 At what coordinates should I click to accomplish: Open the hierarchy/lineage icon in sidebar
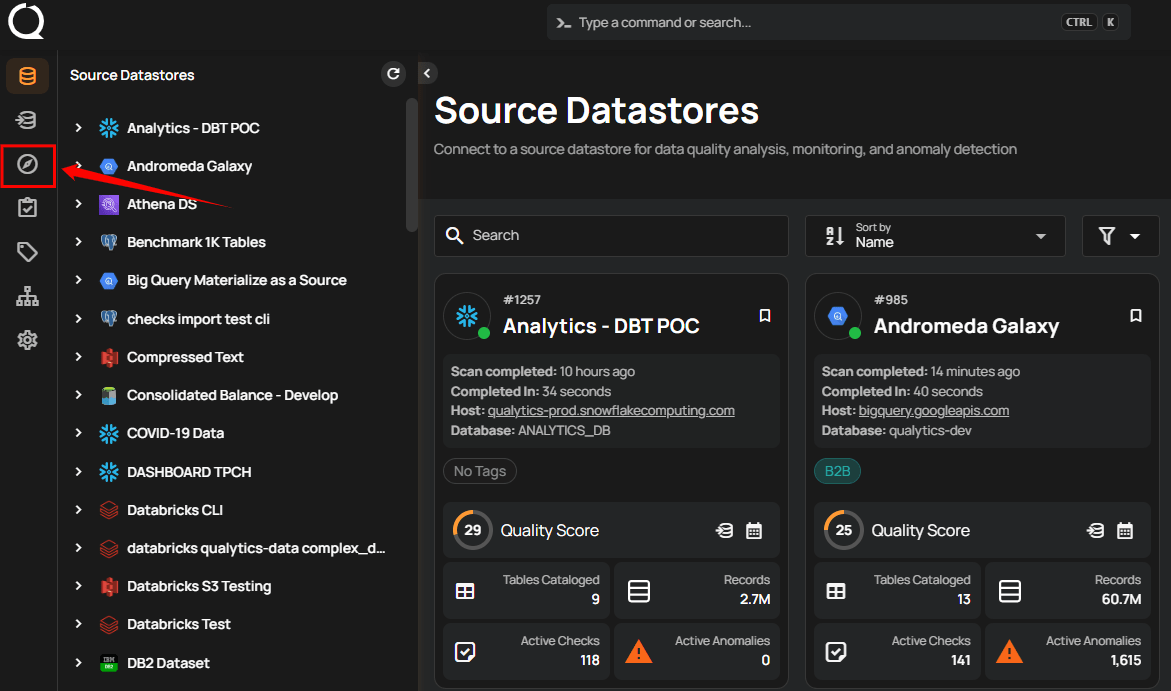[27, 296]
